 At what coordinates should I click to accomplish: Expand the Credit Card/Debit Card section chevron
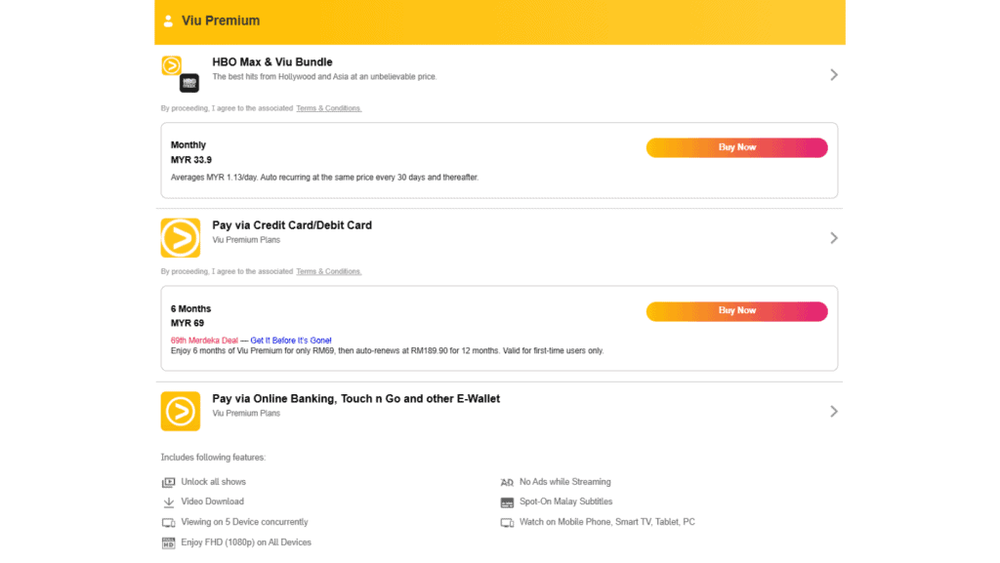tap(834, 238)
